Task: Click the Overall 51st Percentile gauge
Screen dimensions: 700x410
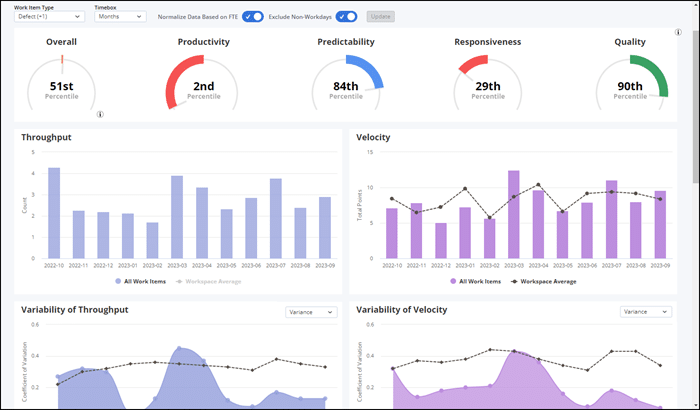Action: coord(62,83)
